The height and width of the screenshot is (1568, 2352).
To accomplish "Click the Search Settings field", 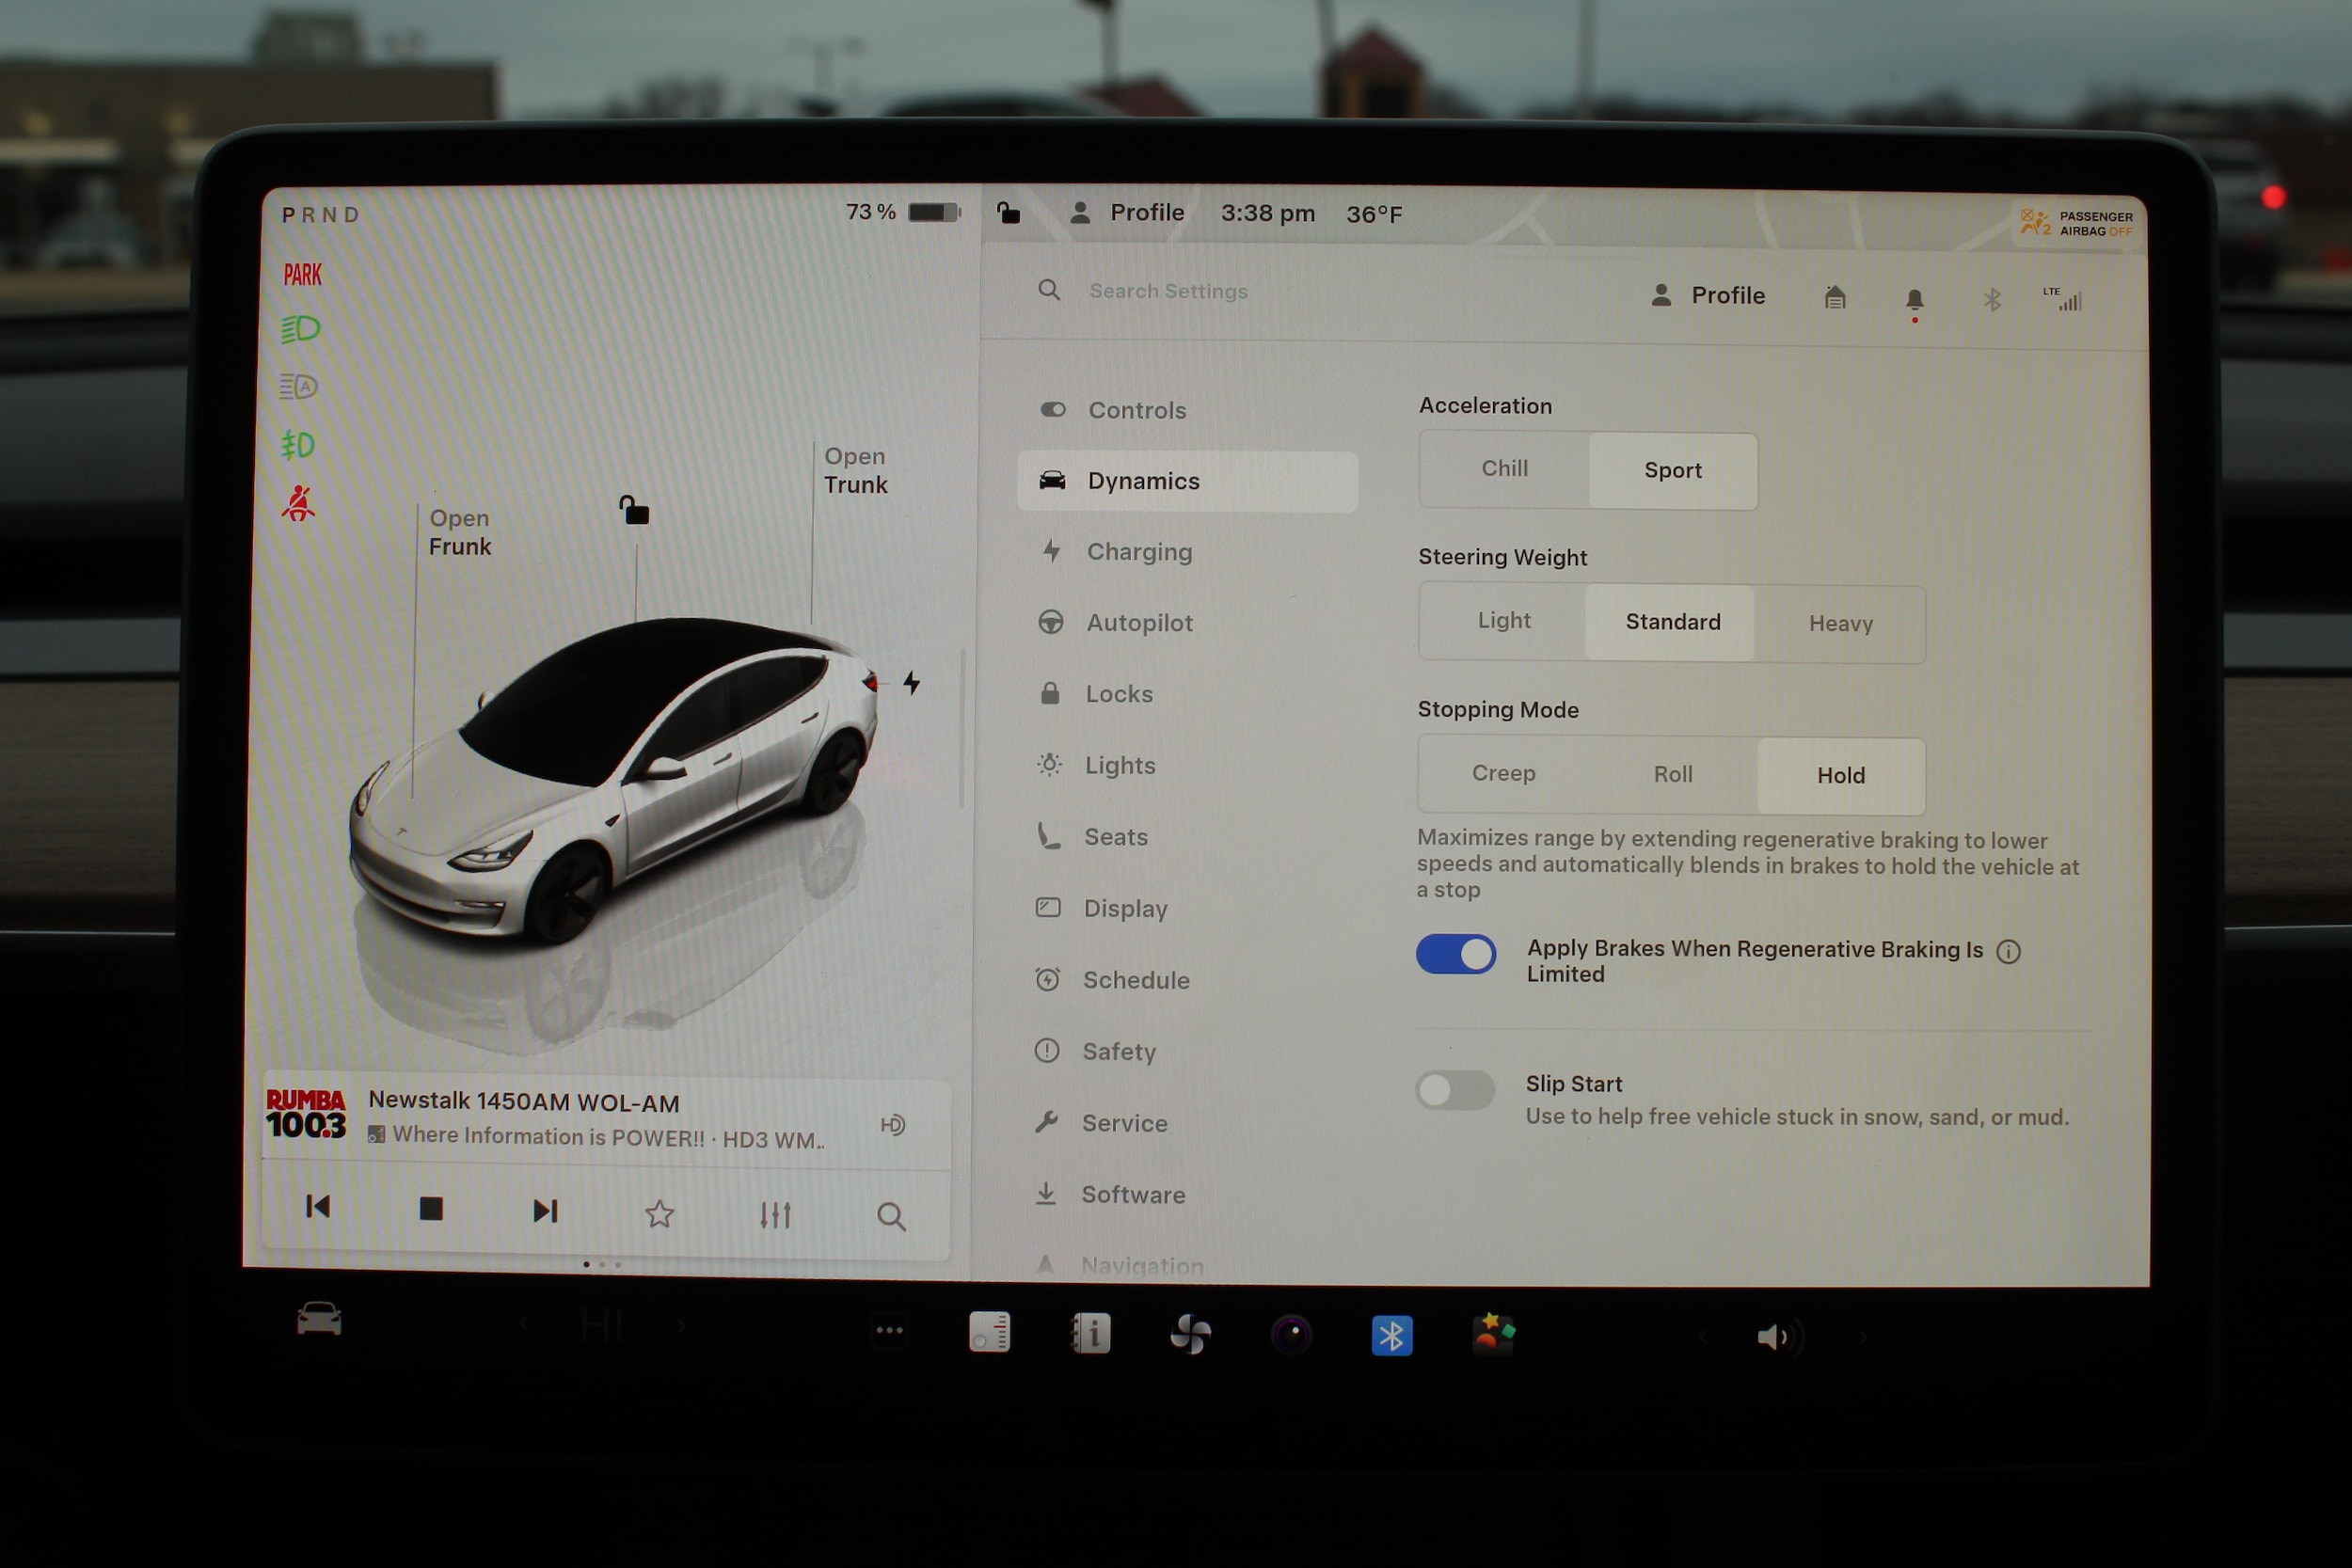I will coord(1168,291).
